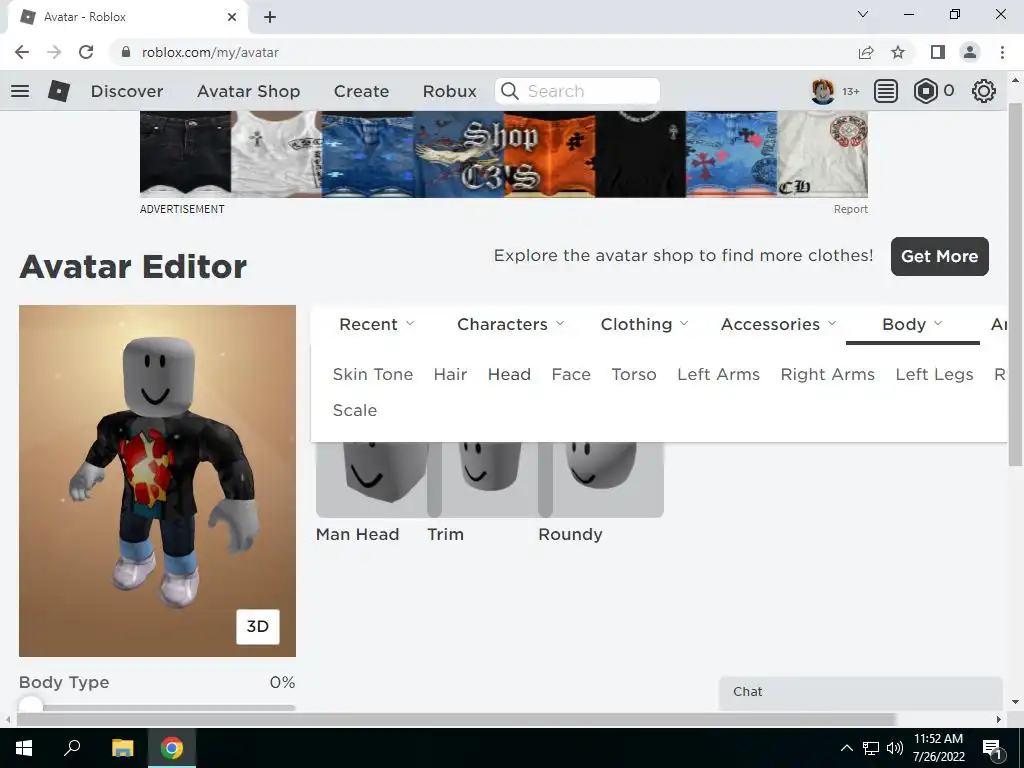1024x768 pixels.
Task: Click the browser address bar URL
Action: click(x=210, y=52)
